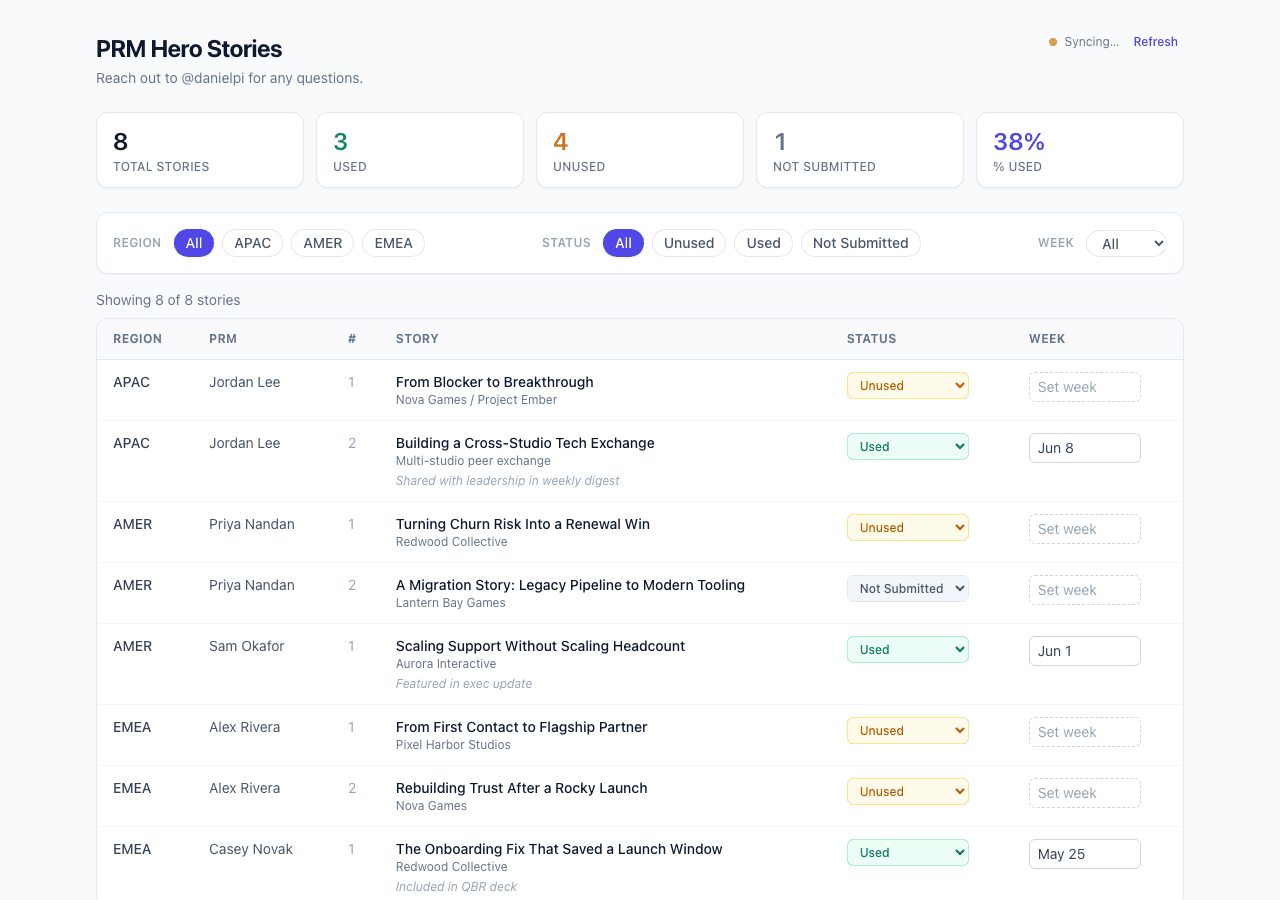1280x900 pixels.
Task: Click the Total Stories card
Action: (200, 150)
